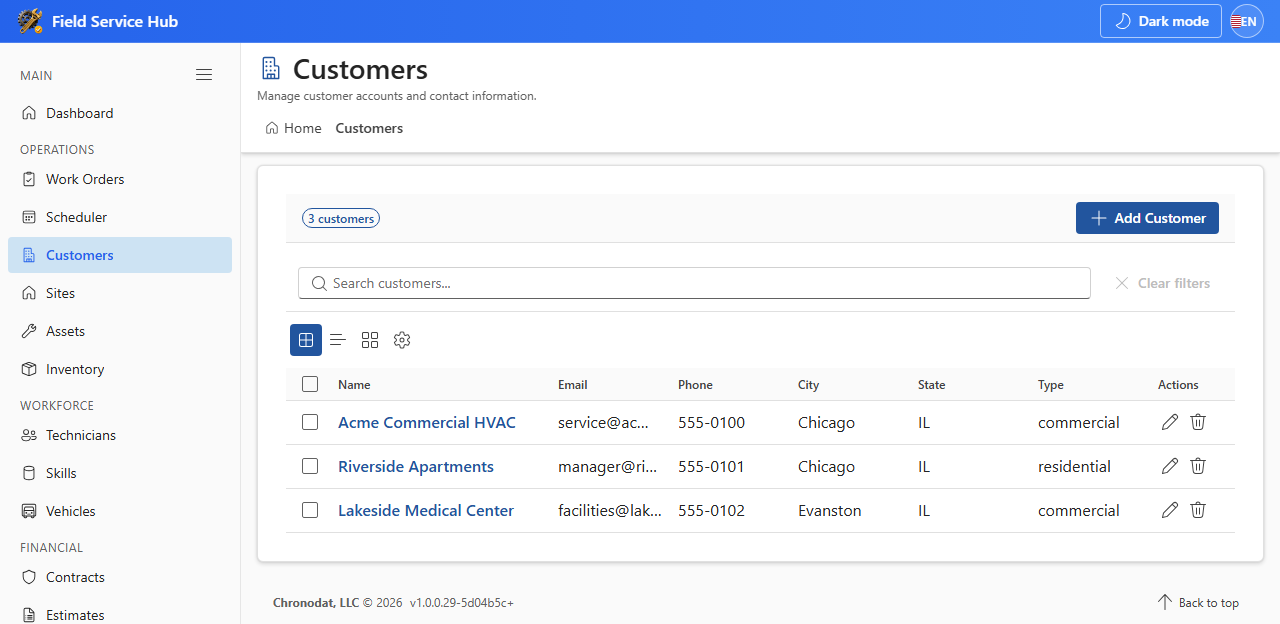Click the Inventory box icon
Image resolution: width=1280 pixels, height=624 pixels.
29,369
